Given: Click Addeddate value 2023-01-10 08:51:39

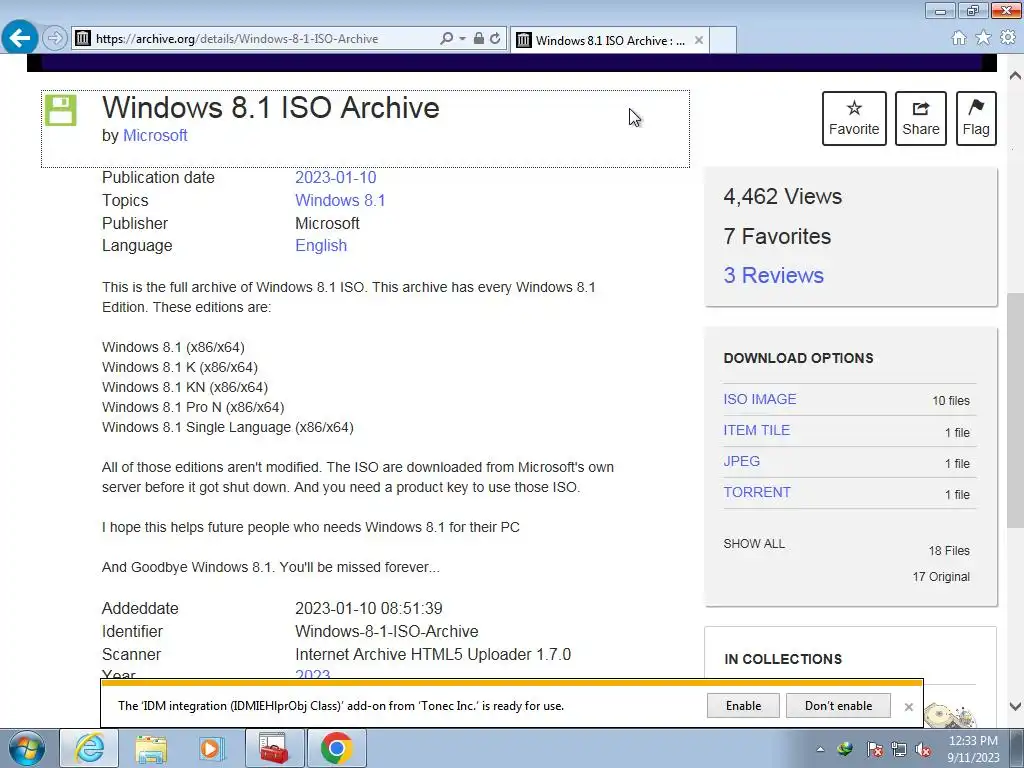Looking at the screenshot, I should 369,609.
